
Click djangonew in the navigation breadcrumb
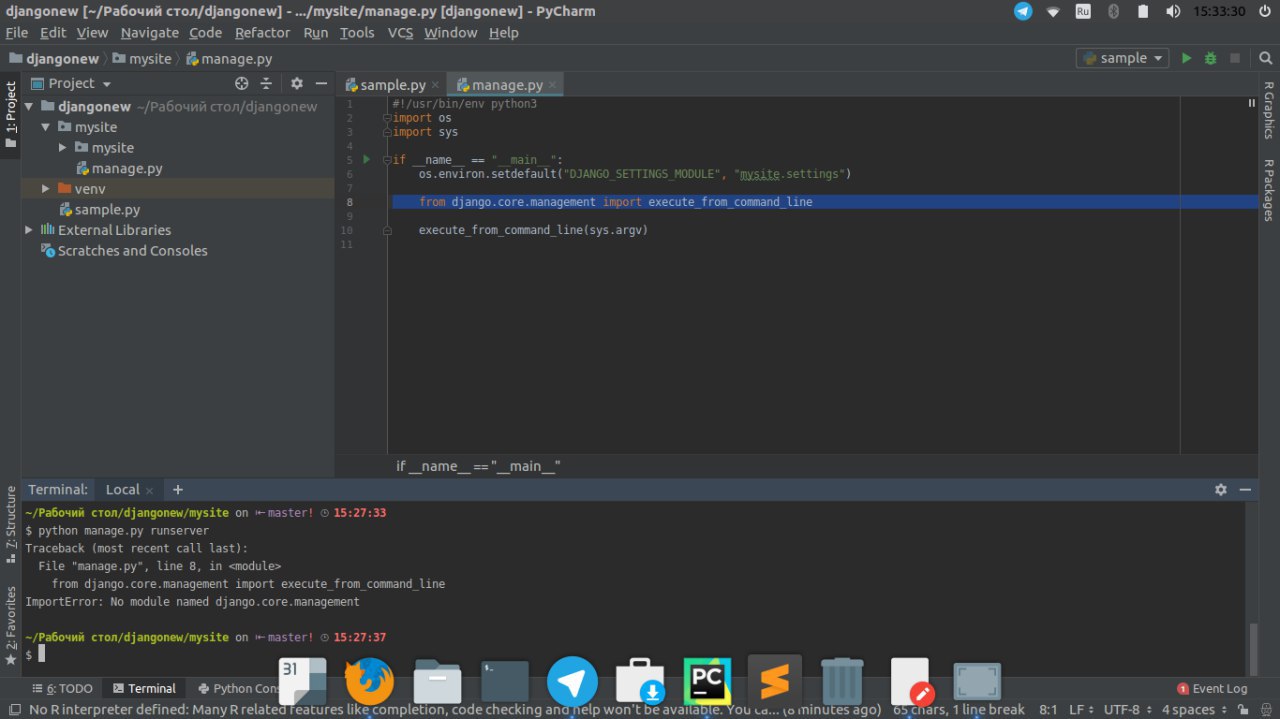(x=54, y=59)
